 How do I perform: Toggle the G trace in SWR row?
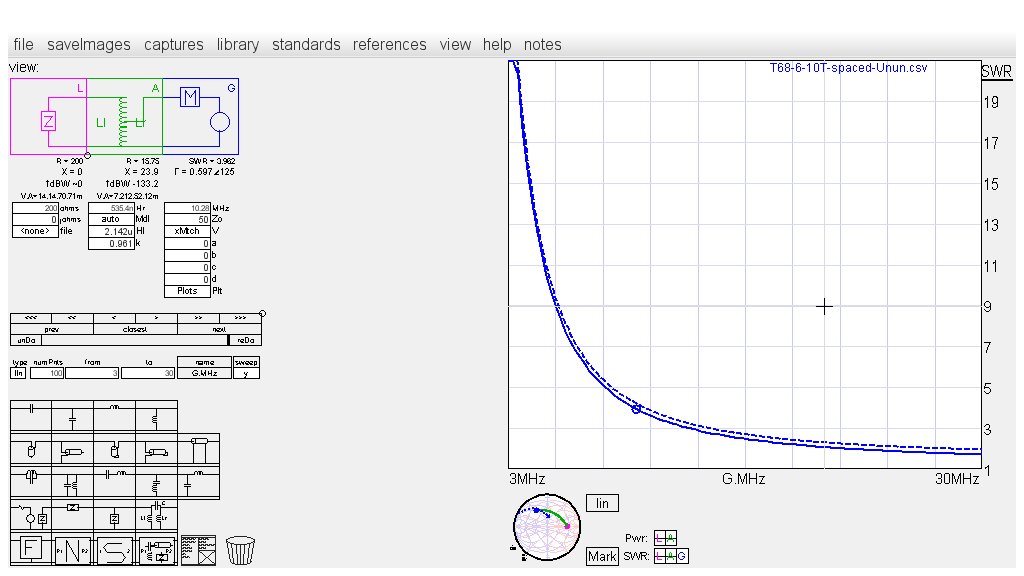tap(682, 556)
